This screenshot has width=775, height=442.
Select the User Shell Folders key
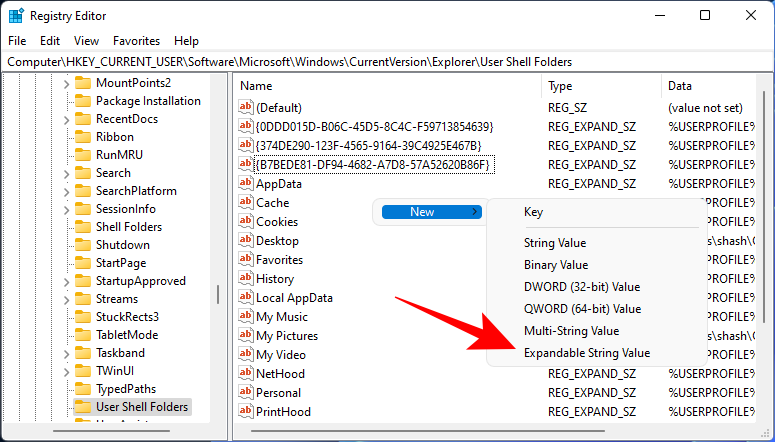[141, 407]
